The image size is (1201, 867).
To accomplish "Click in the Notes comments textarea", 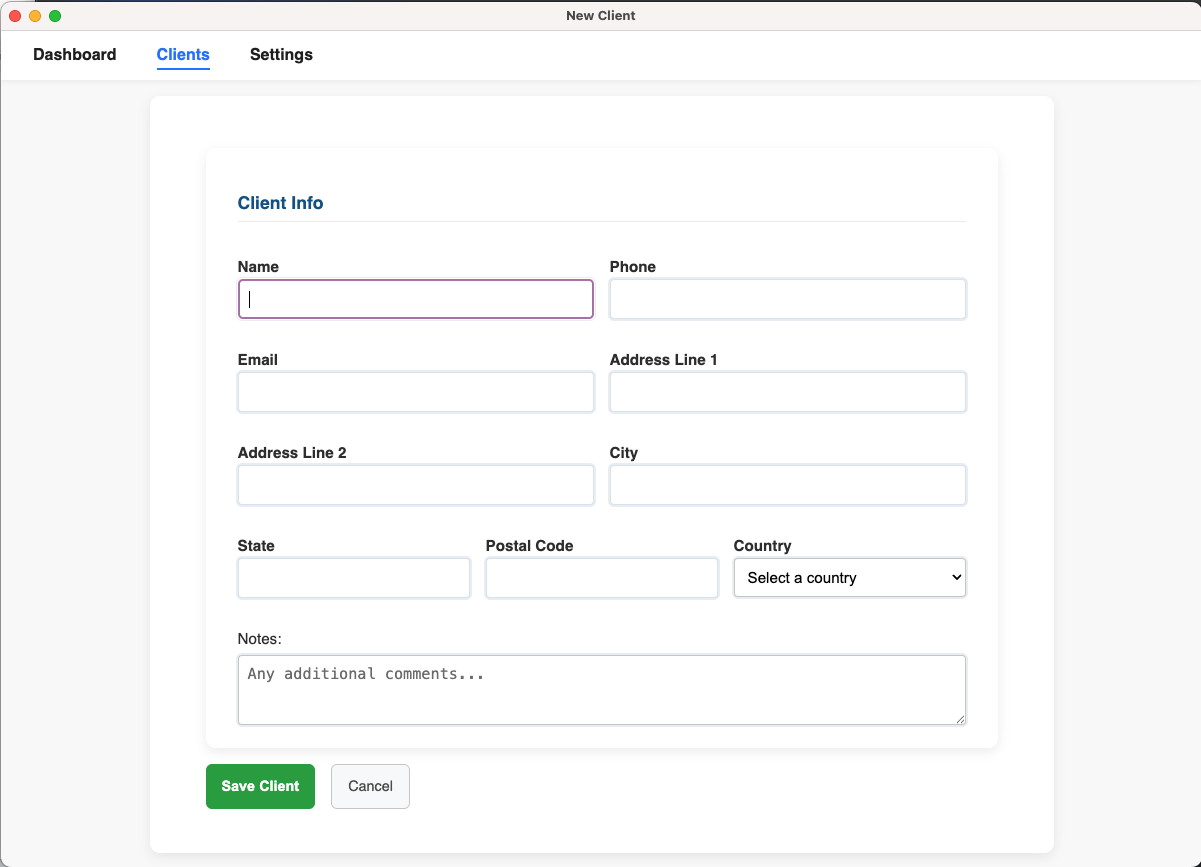I will [600, 690].
